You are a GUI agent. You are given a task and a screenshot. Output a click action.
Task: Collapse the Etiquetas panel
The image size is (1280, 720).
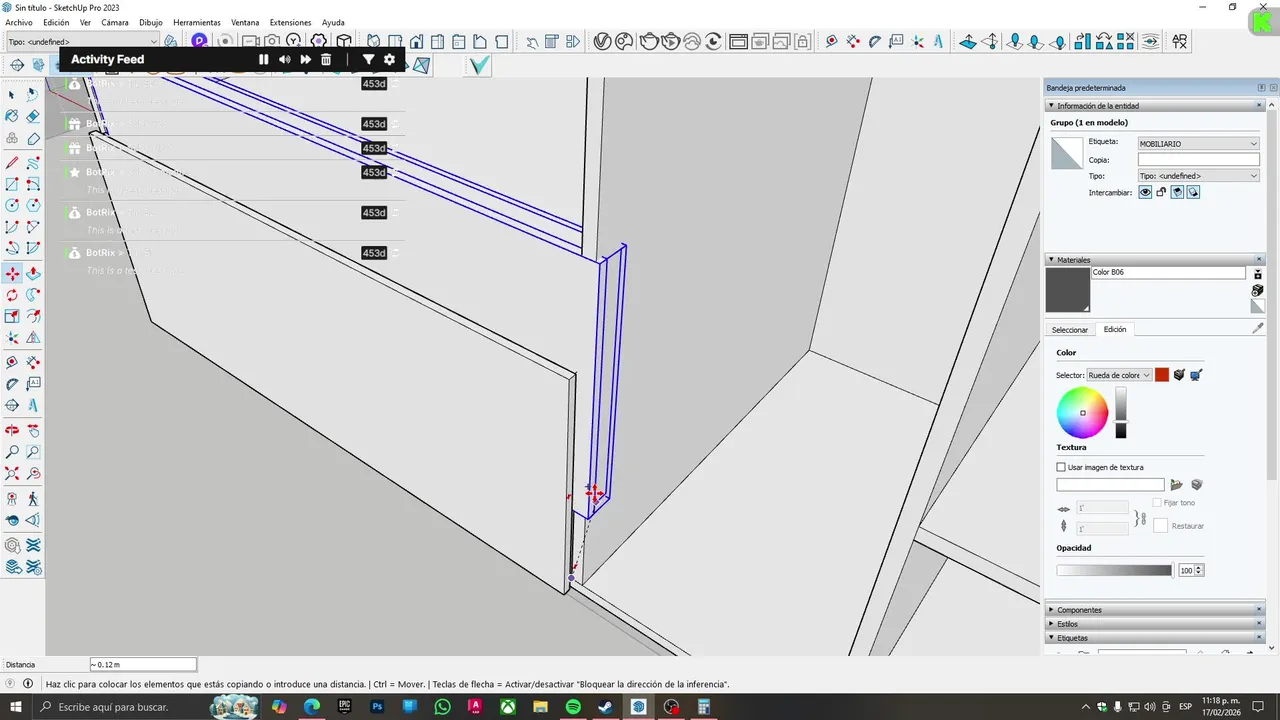pos(1052,638)
